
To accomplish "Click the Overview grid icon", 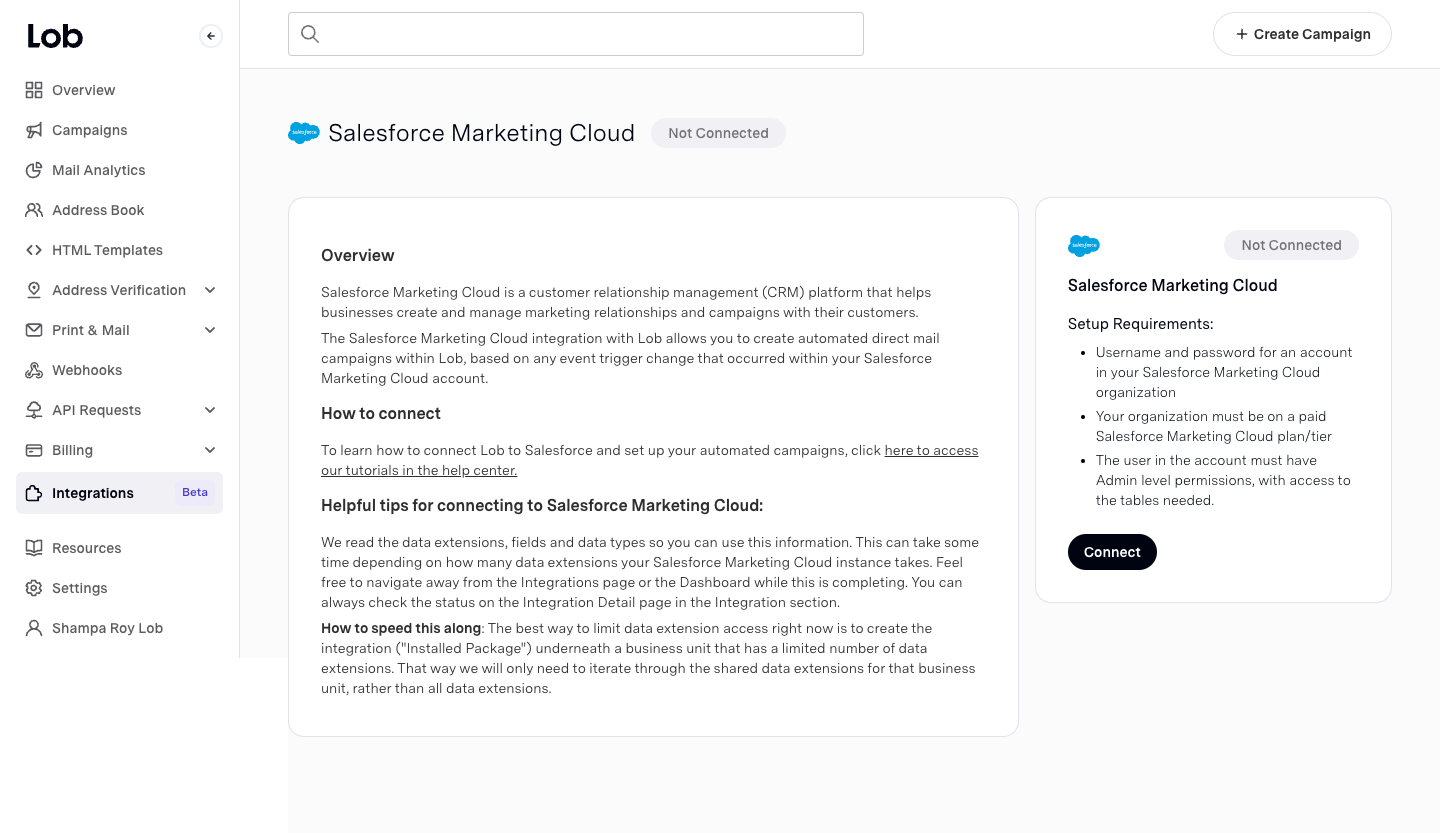I will tap(34, 90).
